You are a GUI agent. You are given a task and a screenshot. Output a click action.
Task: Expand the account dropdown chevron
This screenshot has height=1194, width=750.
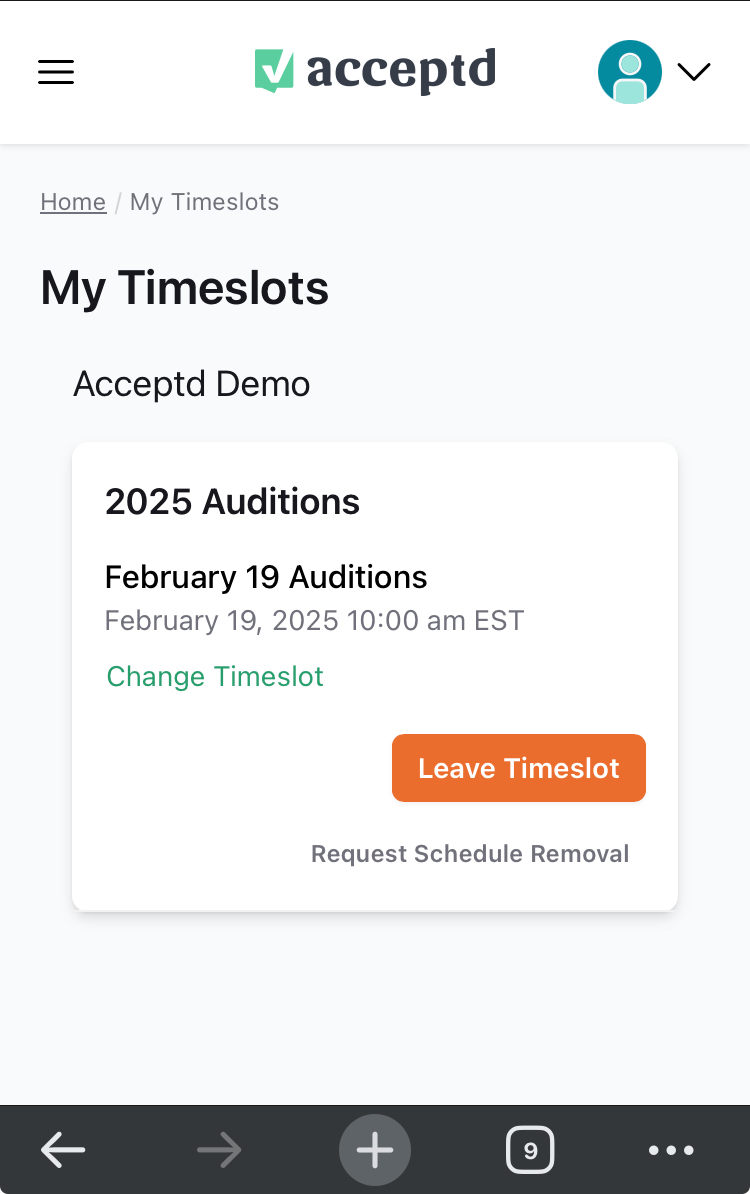tap(693, 72)
